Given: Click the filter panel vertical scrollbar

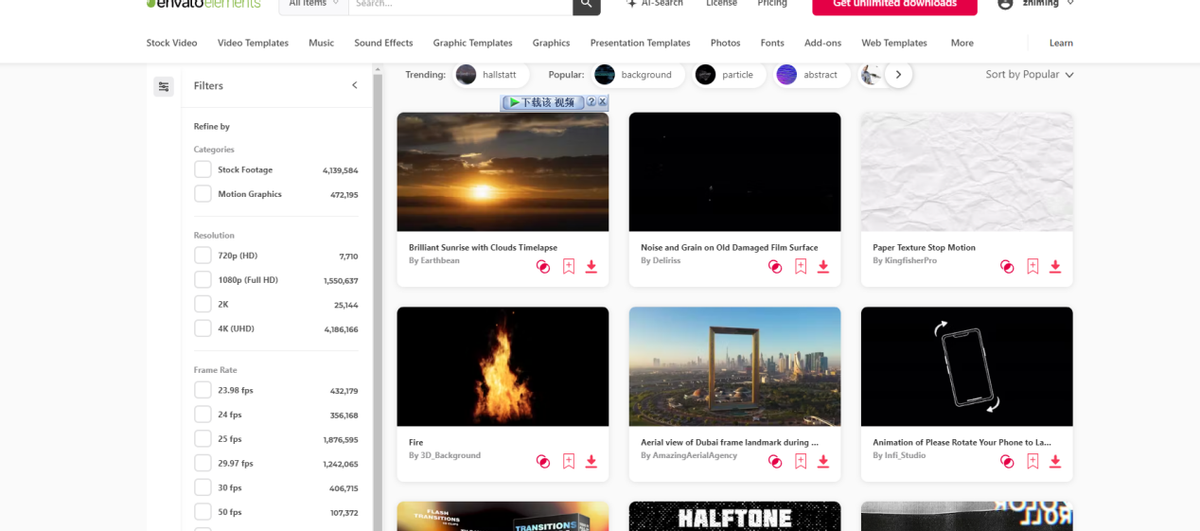Looking at the screenshot, I should [x=378, y=300].
